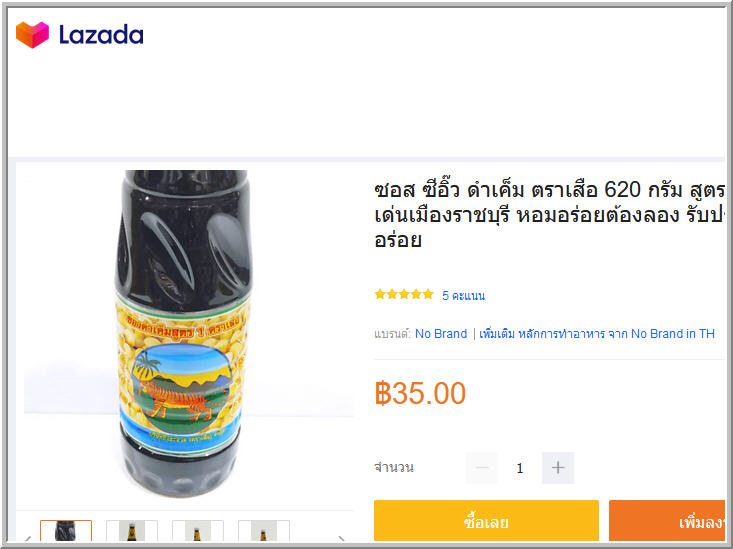The height and width of the screenshot is (549, 733).
Task: Open the No Brand brand link
Action: [441, 334]
